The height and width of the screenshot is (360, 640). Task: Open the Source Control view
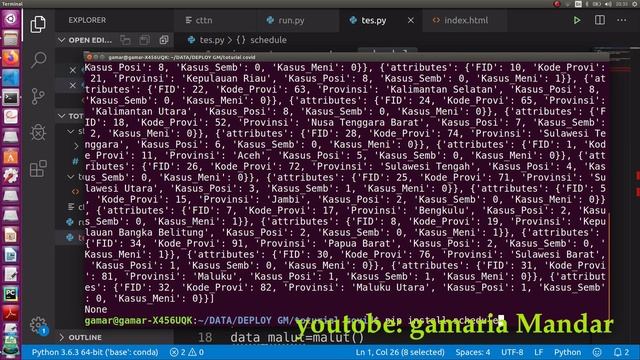pyautogui.click(x=38, y=96)
